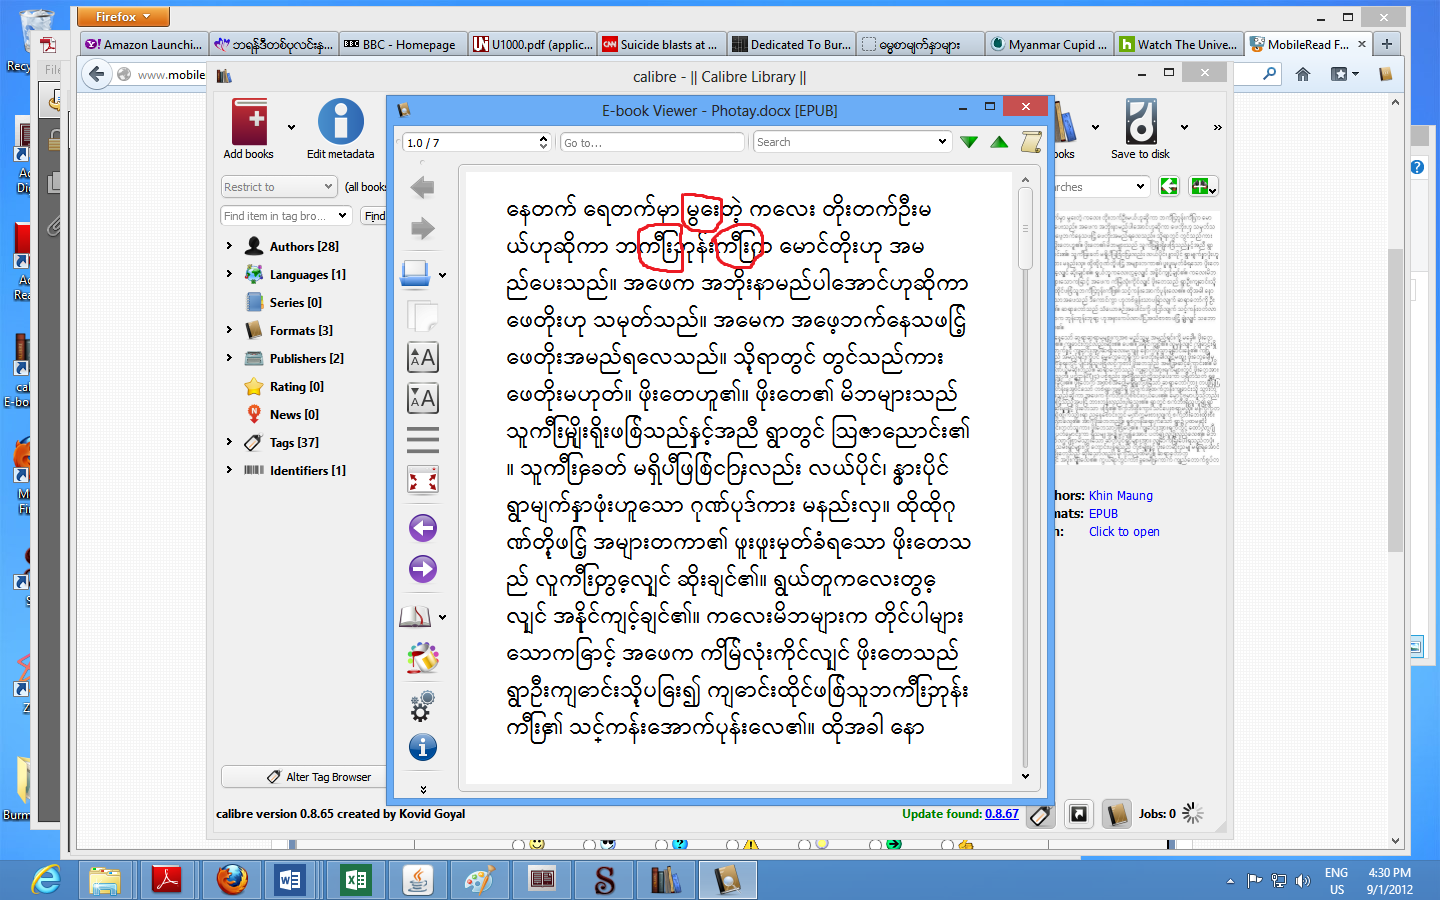Viewport: 1440px width, 900px height.
Task: Click the Khin Maung author link
Action: 1121,496
